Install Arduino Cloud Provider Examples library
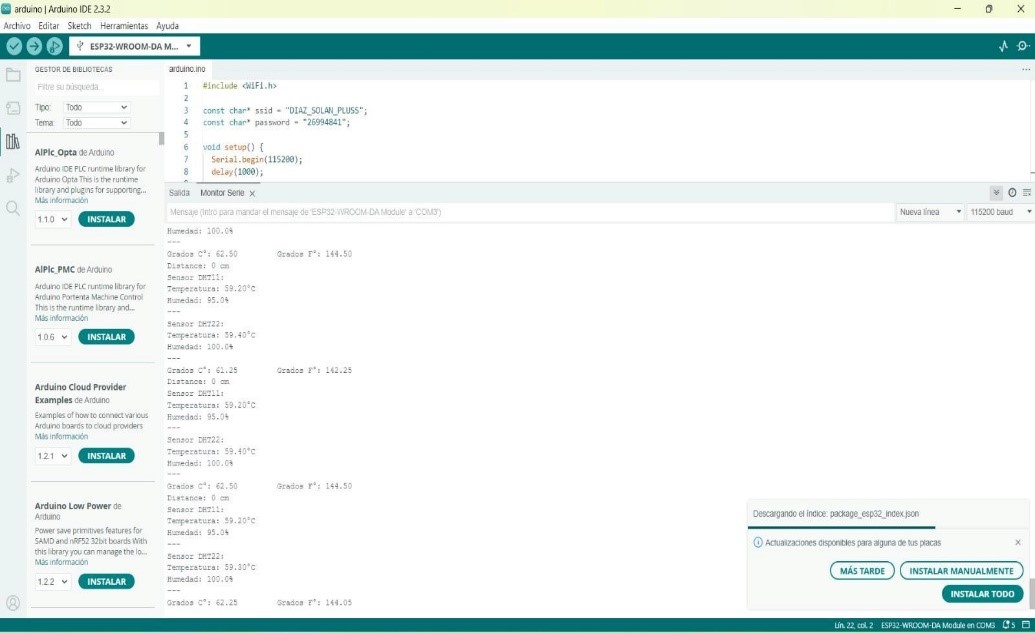The image size is (1035, 633). [106, 456]
